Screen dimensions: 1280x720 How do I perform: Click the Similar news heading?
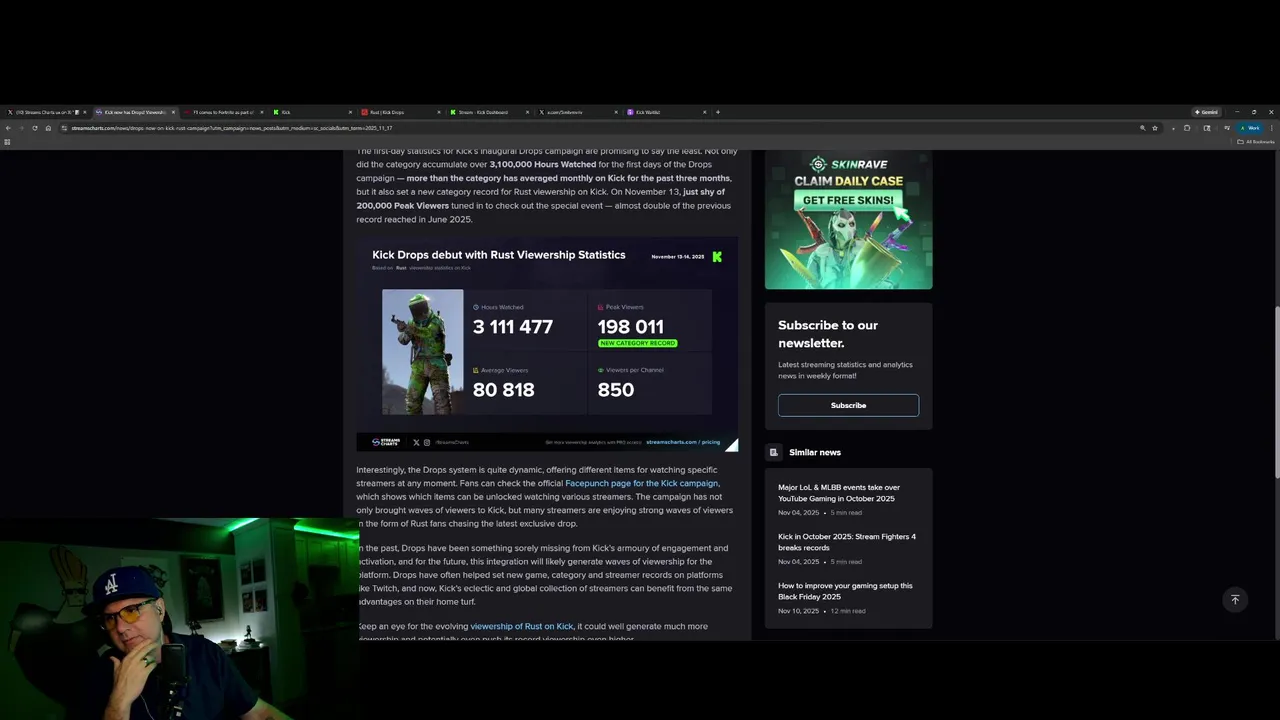click(815, 452)
